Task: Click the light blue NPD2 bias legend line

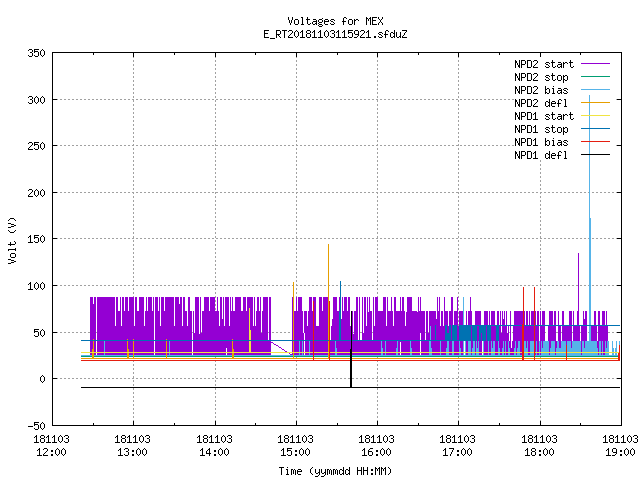Action: pyautogui.click(x=595, y=89)
